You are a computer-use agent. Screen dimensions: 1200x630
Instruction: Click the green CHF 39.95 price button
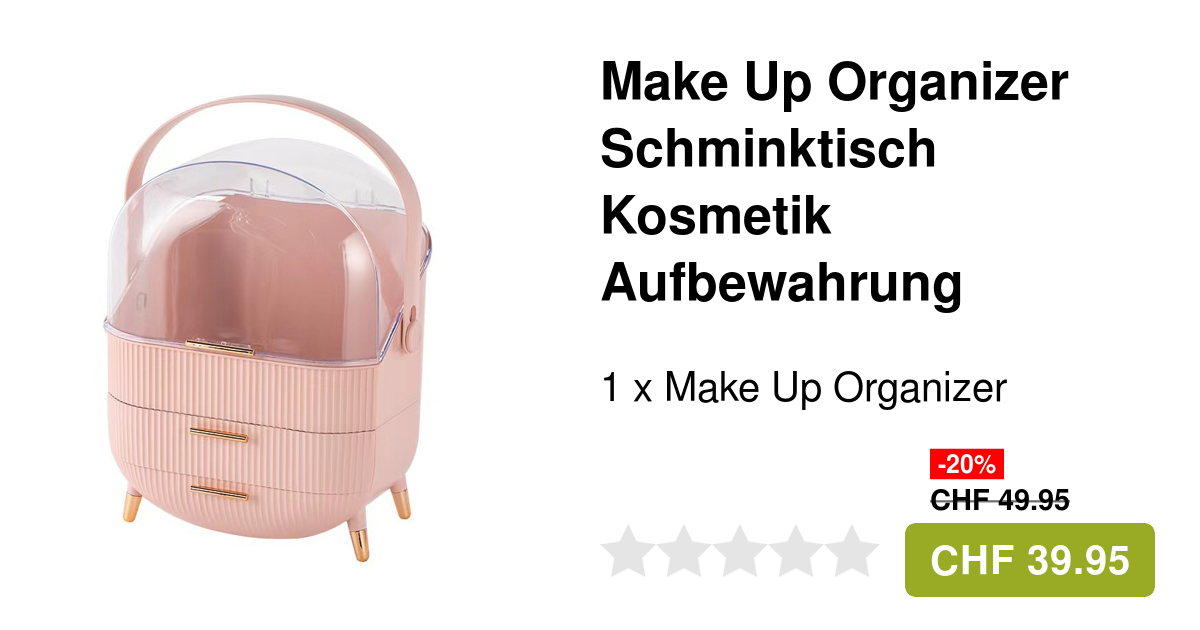coord(1030,560)
